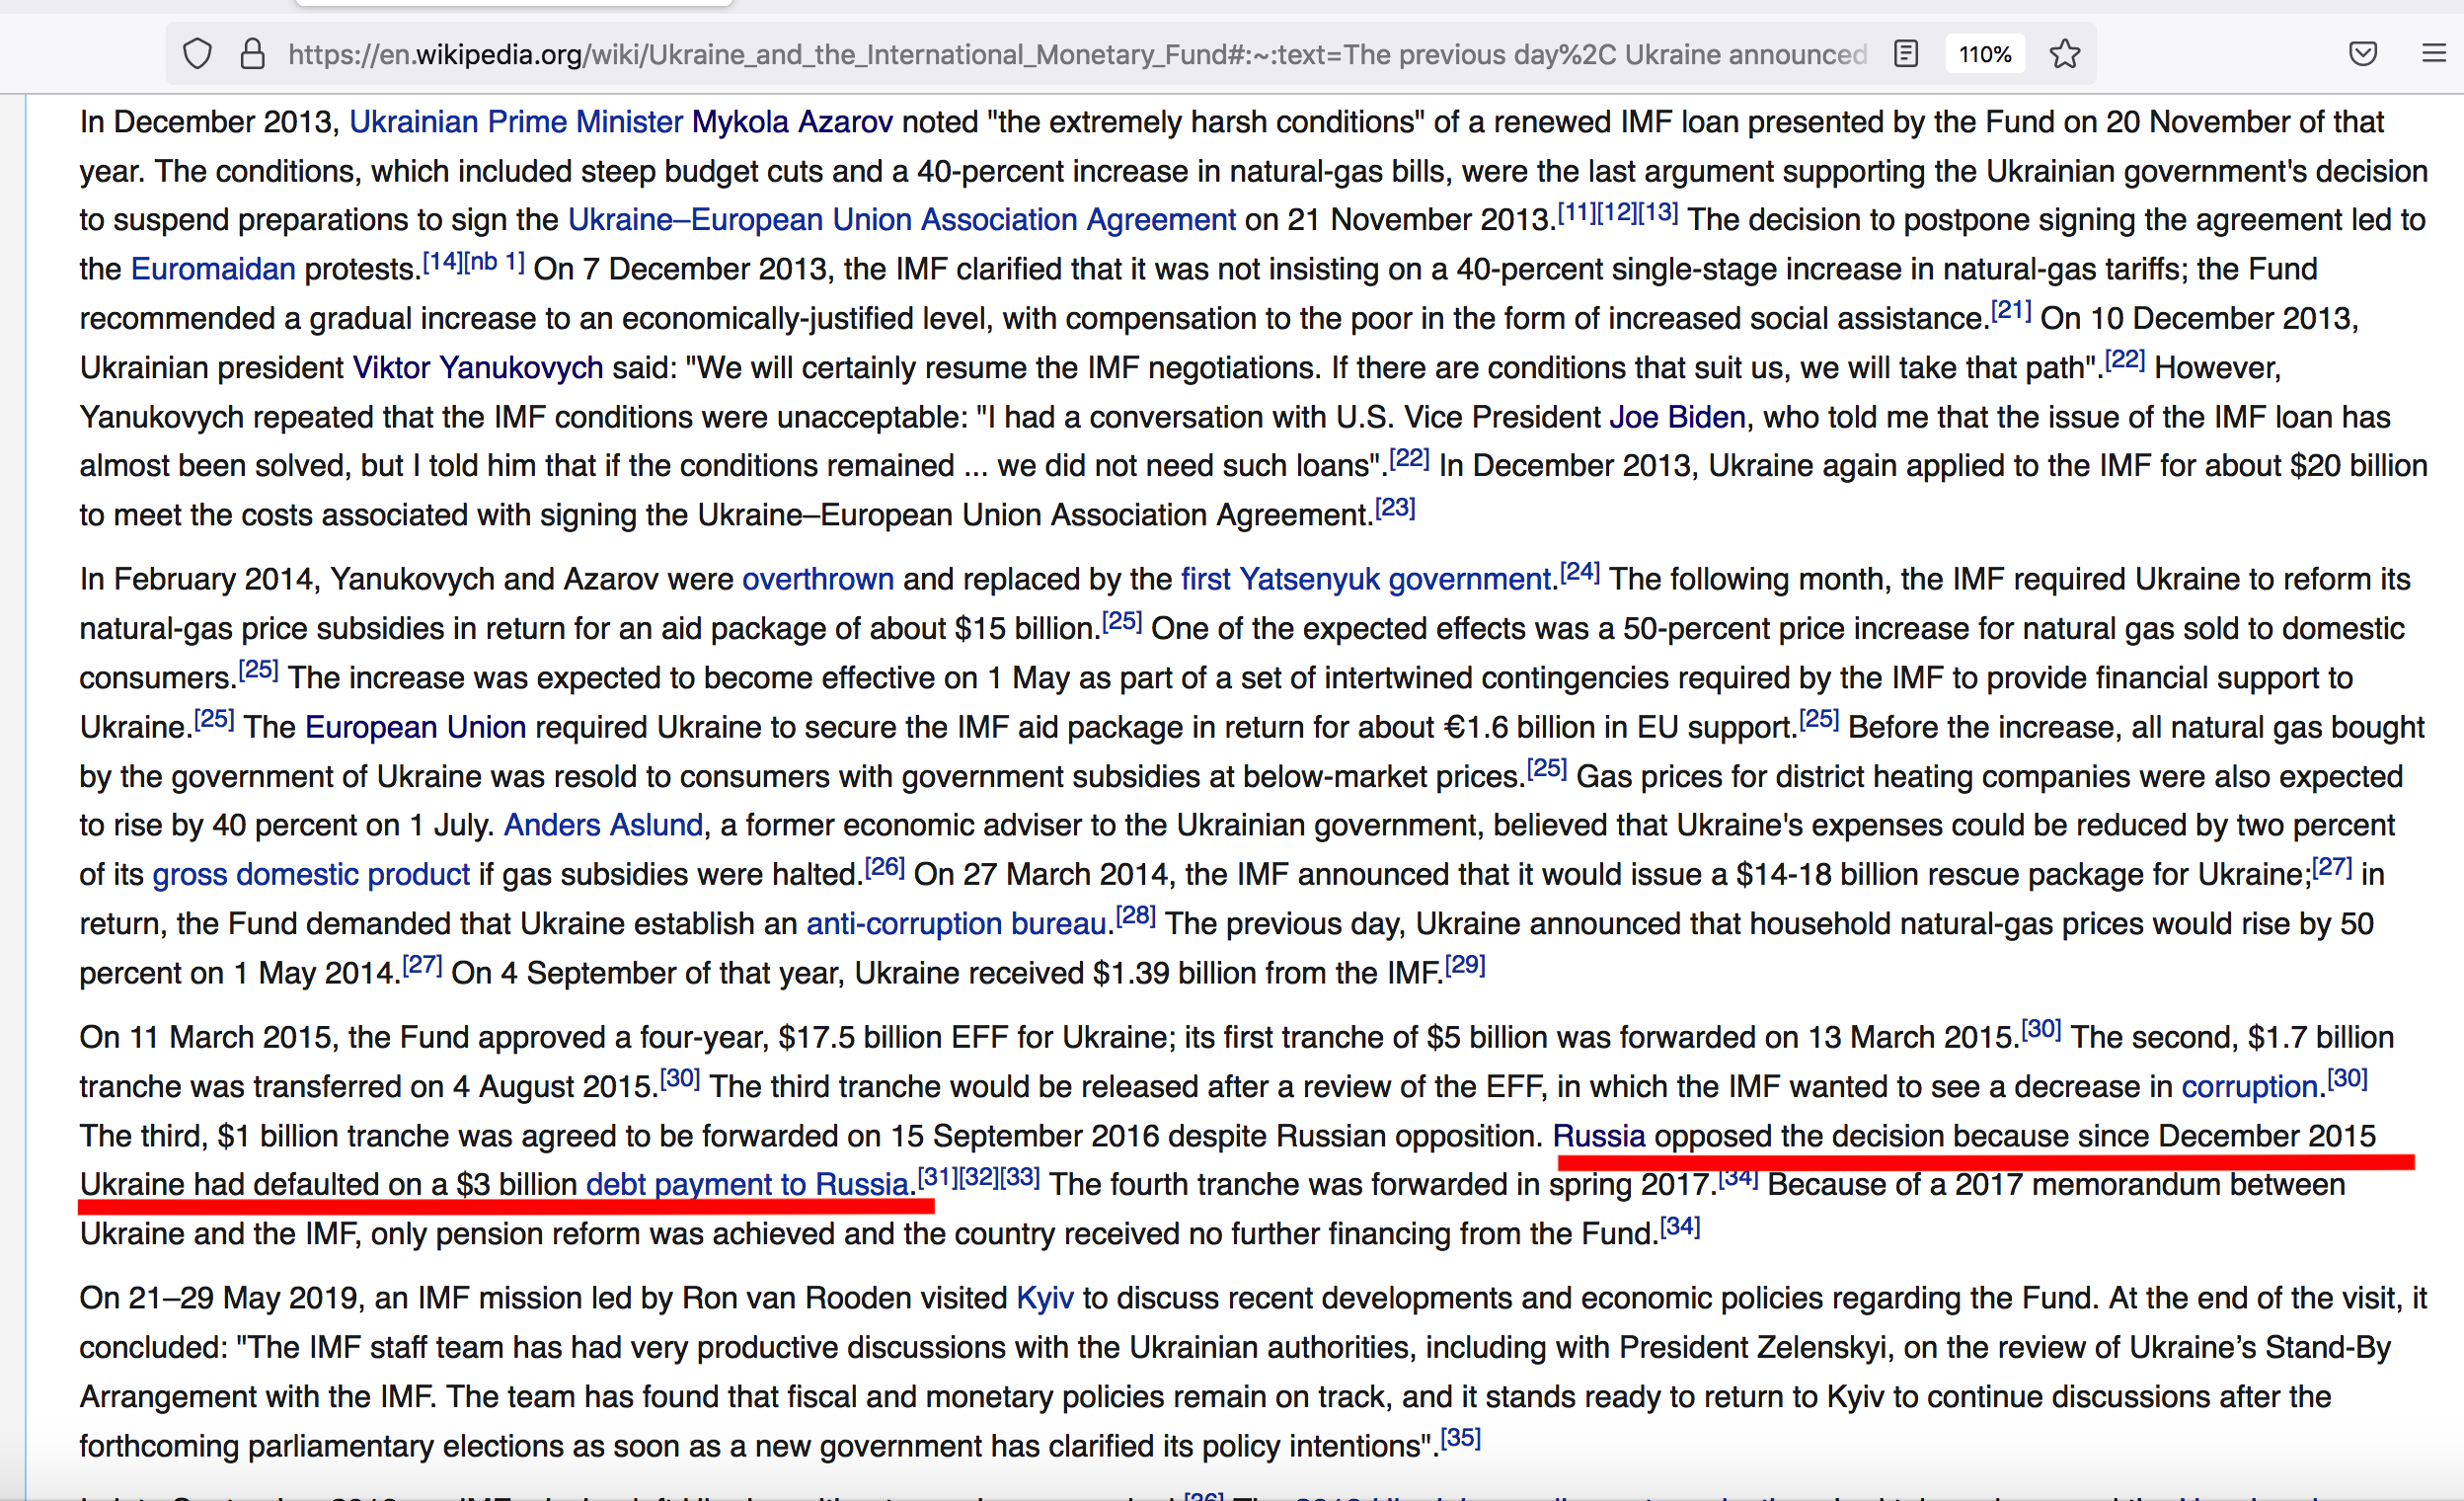Open gross domestic product link
The image size is (2464, 1501).
coord(310,875)
